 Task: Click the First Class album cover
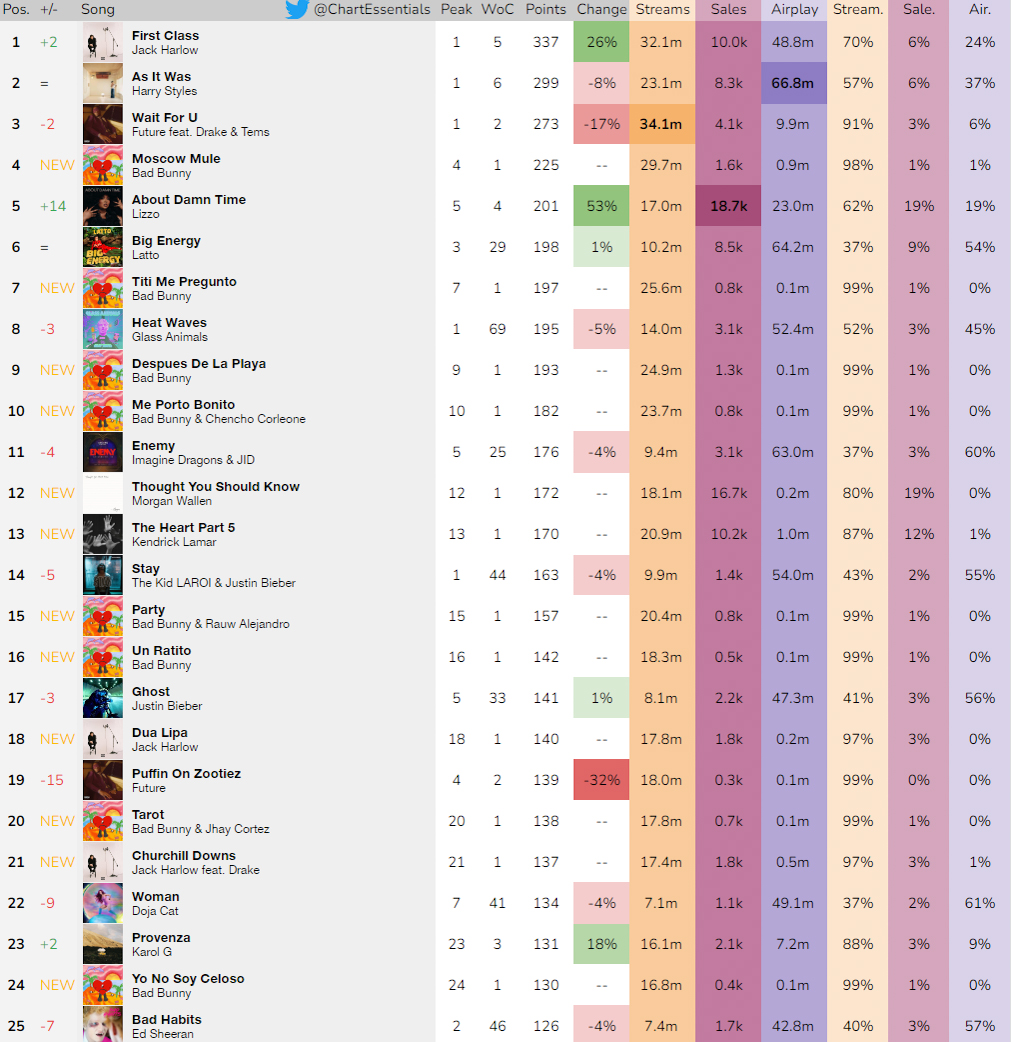(103, 42)
